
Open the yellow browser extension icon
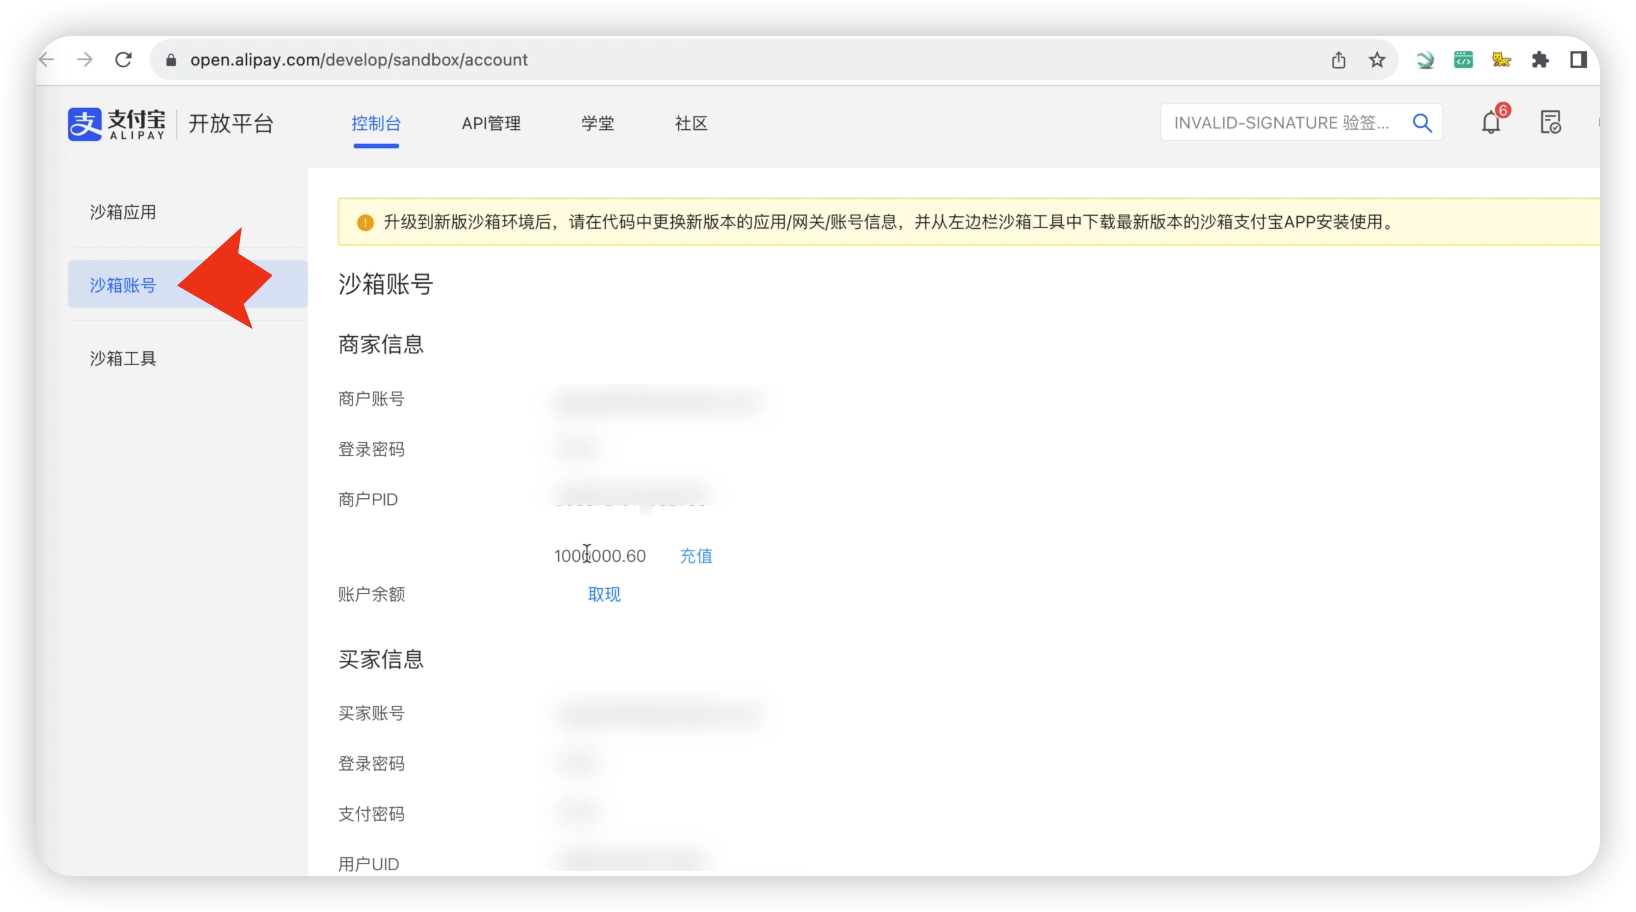tap(1501, 60)
